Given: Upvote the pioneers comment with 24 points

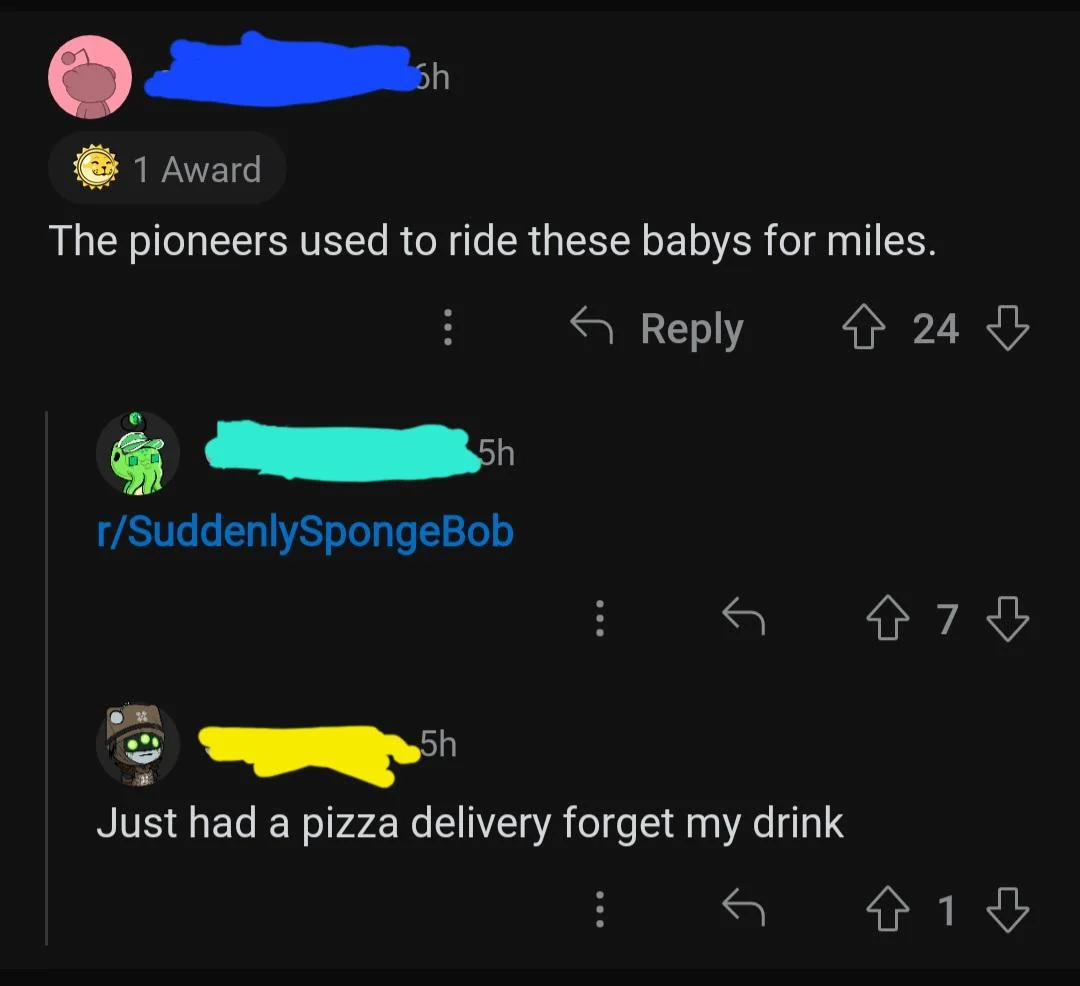Looking at the screenshot, I should 865,328.
